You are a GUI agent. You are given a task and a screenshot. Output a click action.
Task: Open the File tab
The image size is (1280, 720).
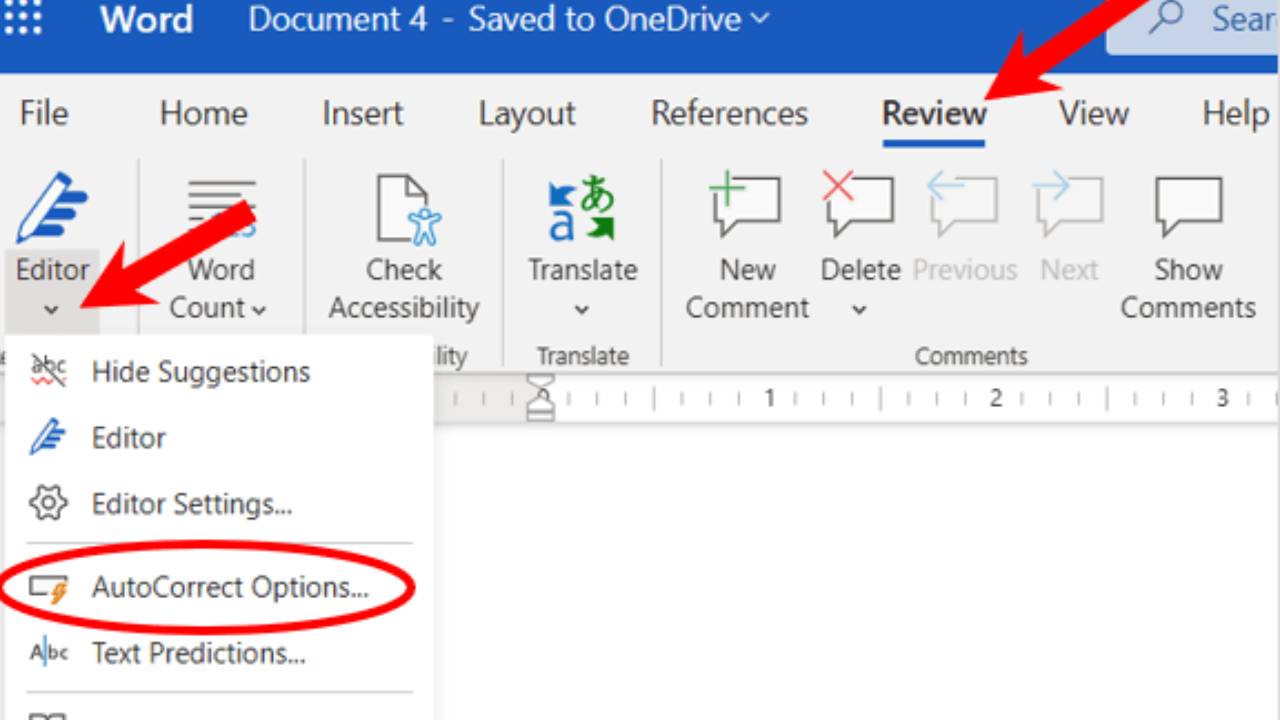[x=44, y=113]
